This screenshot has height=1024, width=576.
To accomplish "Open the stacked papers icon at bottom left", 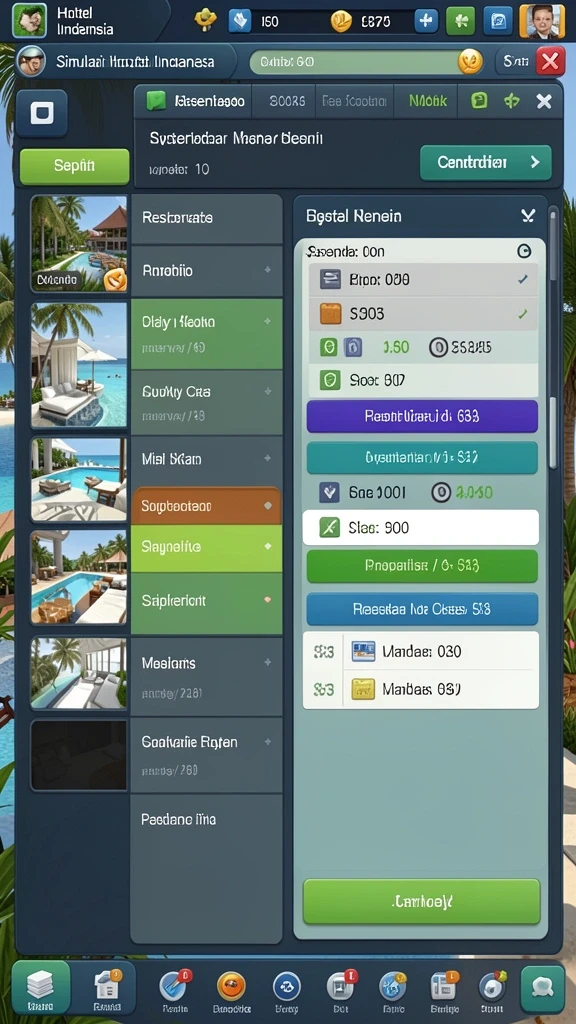I will click(x=40, y=987).
